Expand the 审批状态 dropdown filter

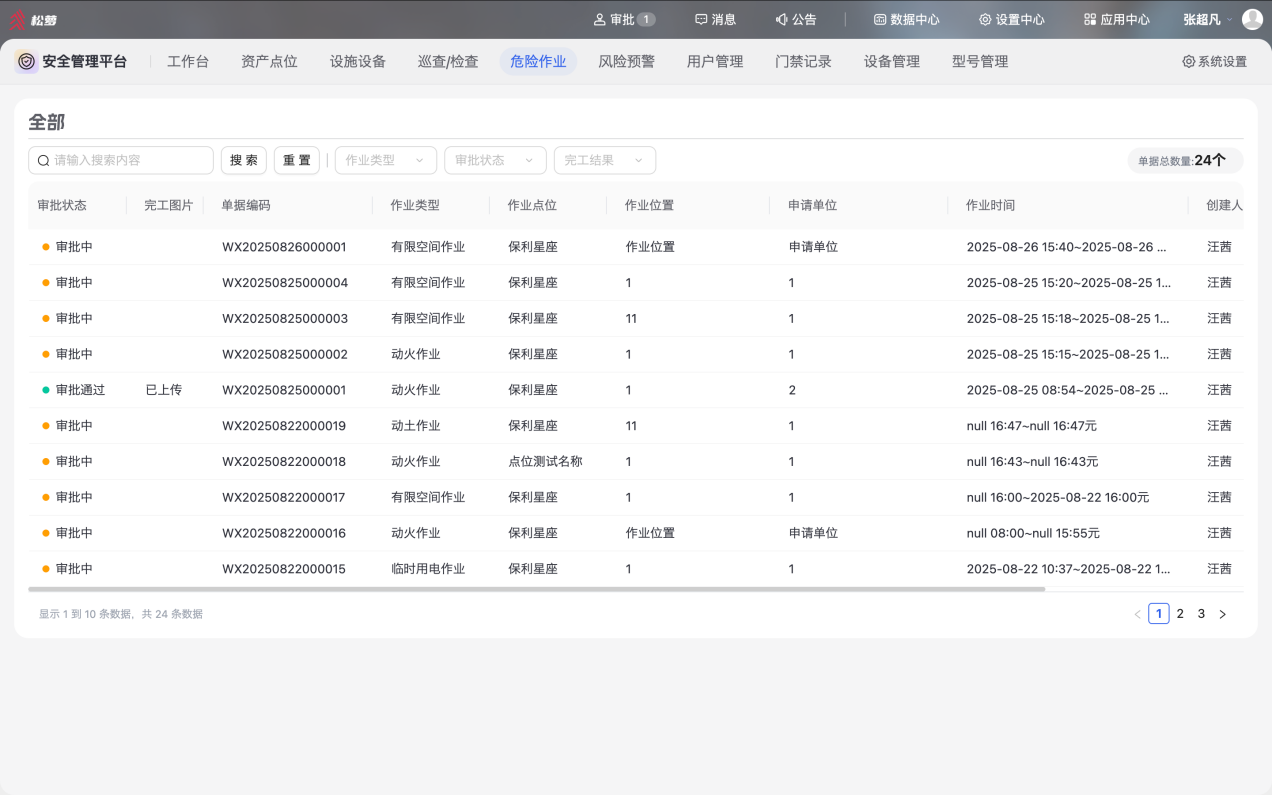tap(495, 160)
